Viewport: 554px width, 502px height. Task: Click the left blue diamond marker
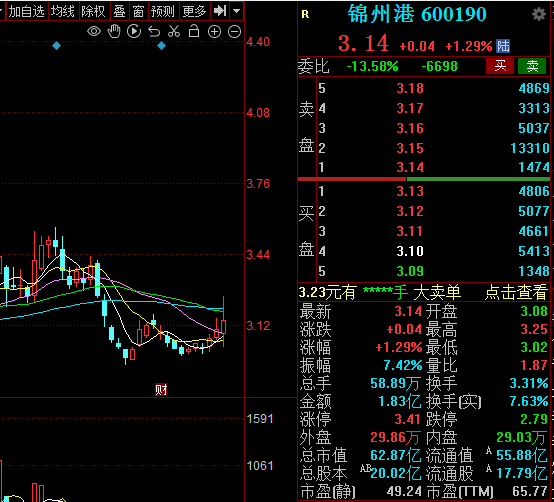(x=57, y=46)
